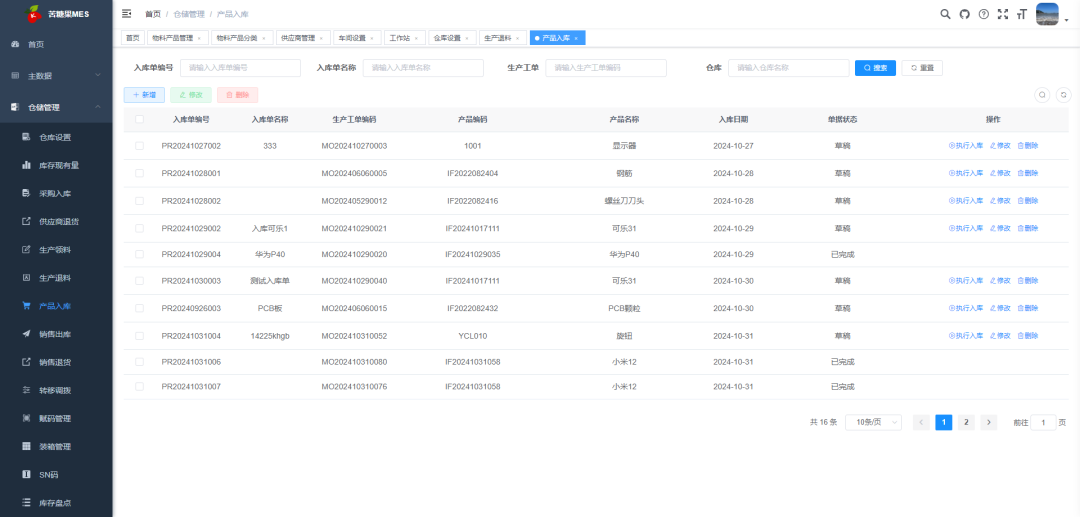Image resolution: width=1080 pixels, height=517 pixels.
Task: Tick the checkbox for row PR20241029004
Action: click(x=139, y=254)
